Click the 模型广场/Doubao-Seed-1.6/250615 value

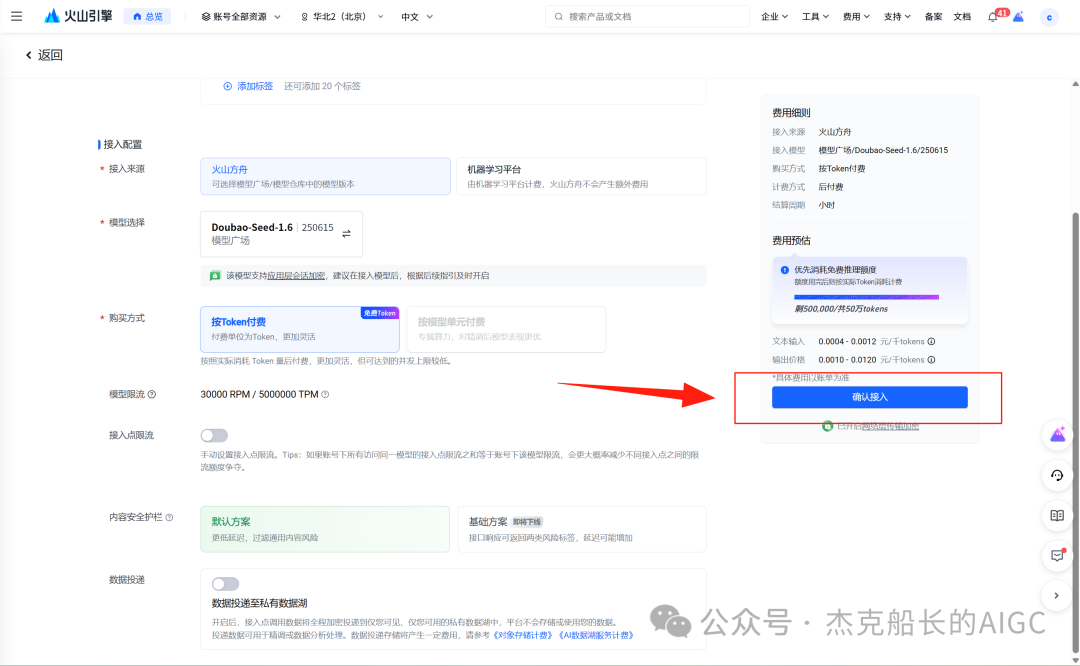883,150
